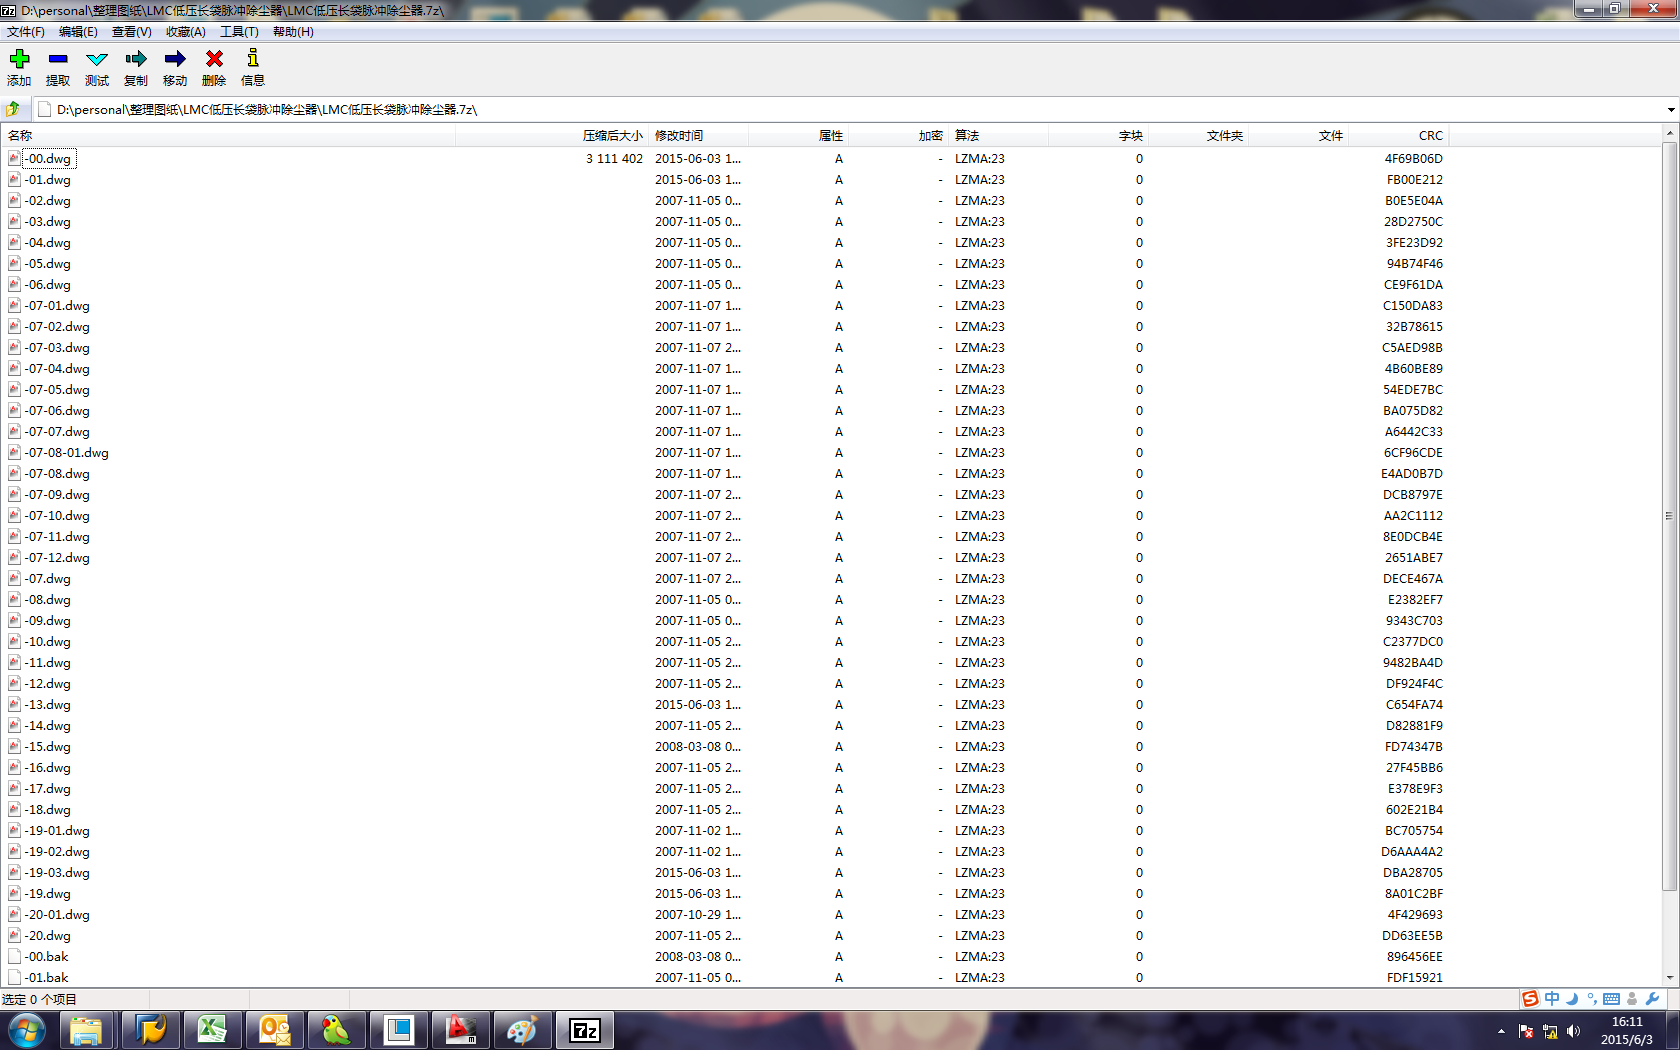1680x1050 pixels.
Task: Select the file -00.dwg
Action: tap(49, 159)
